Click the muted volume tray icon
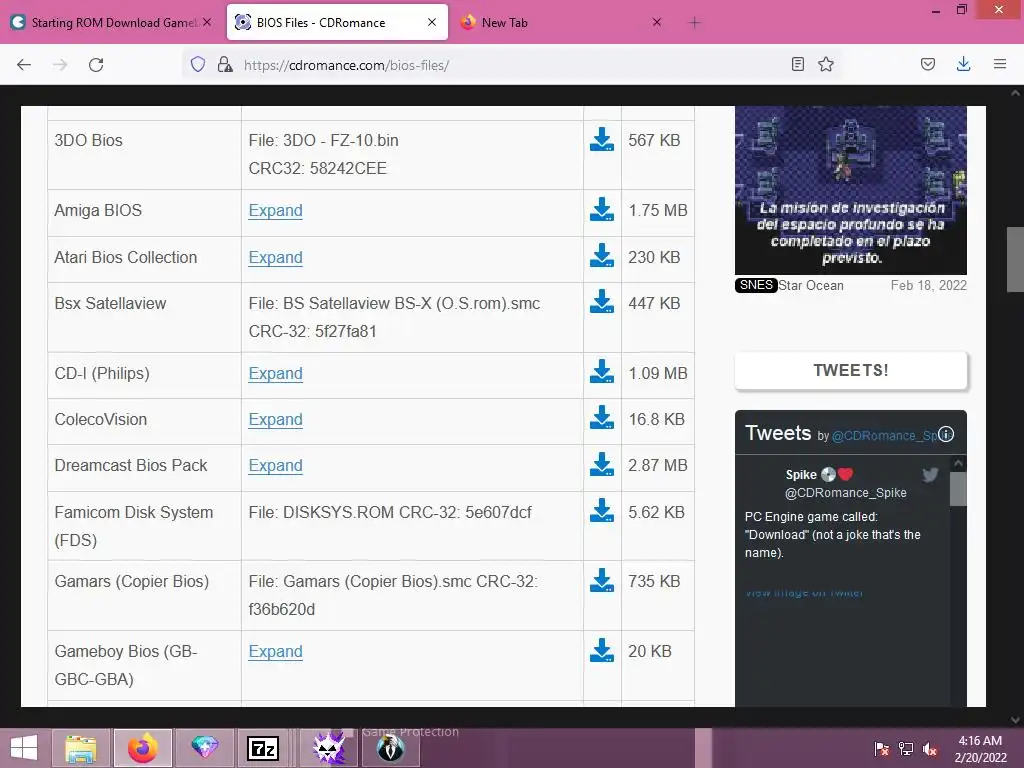The height and width of the screenshot is (768, 1024). click(930, 748)
